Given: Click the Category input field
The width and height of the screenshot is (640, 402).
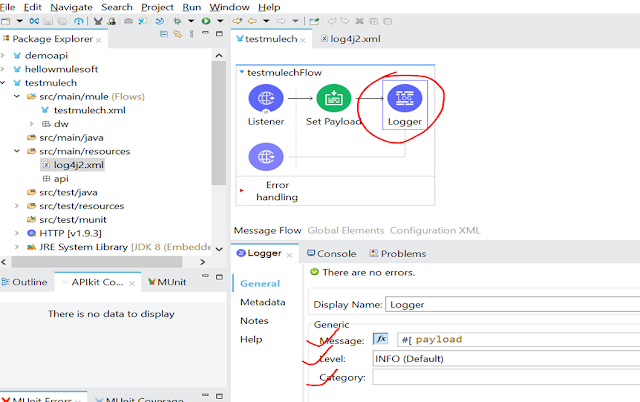Looking at the screenshot, I should pyautogui.click(x=506, y=377).
